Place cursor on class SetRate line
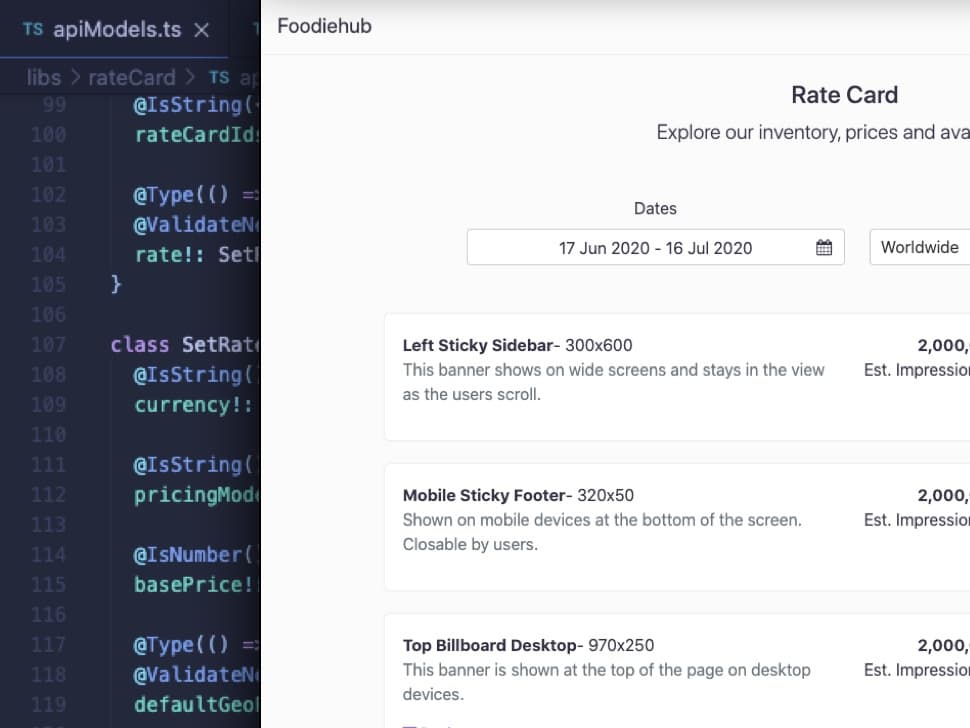 click(x=184, y=345)
